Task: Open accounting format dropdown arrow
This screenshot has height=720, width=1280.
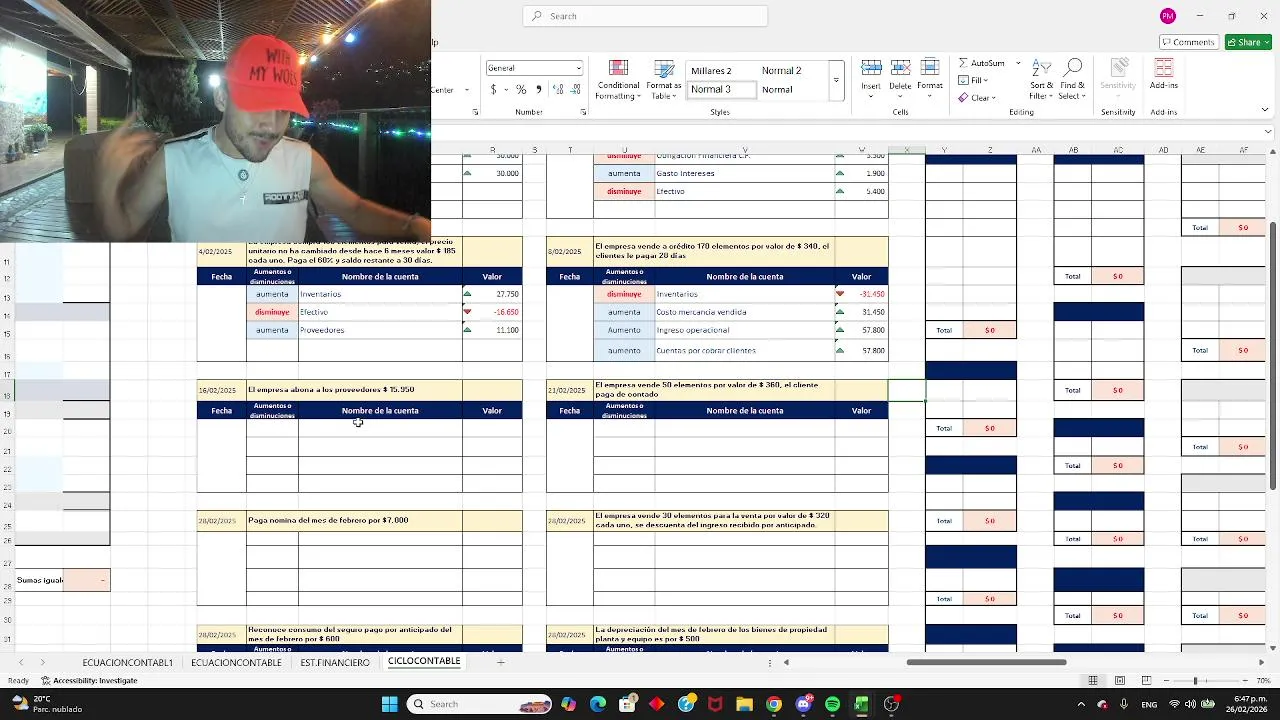Action: click(x=505, y=89)
